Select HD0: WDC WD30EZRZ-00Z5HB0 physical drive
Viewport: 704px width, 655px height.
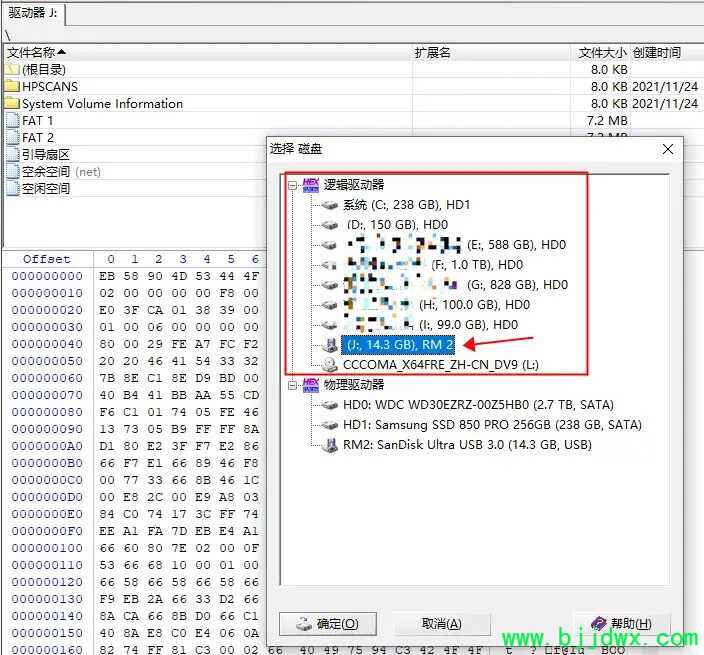(x=478, y=405)
